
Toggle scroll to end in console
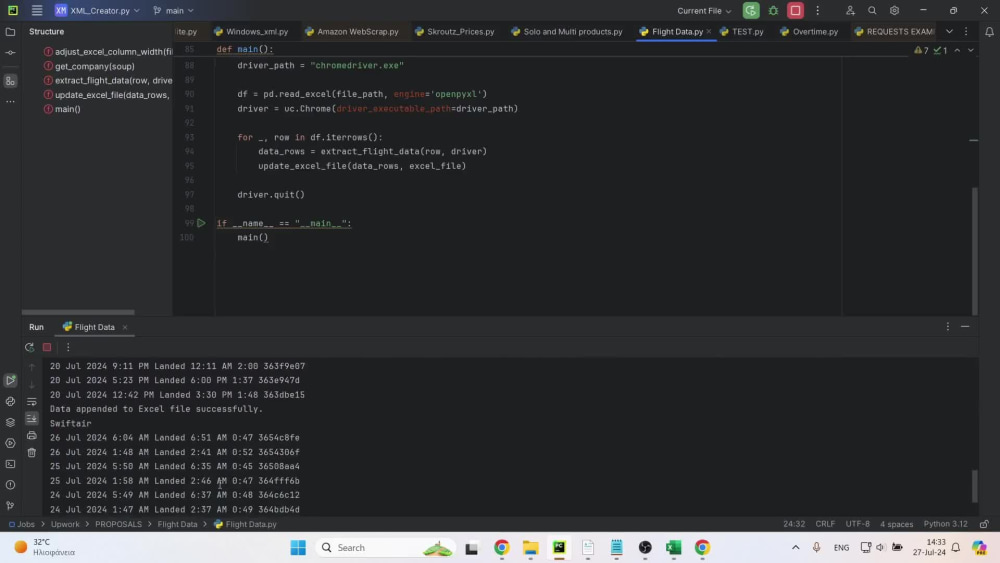click(x=31, y=419)
